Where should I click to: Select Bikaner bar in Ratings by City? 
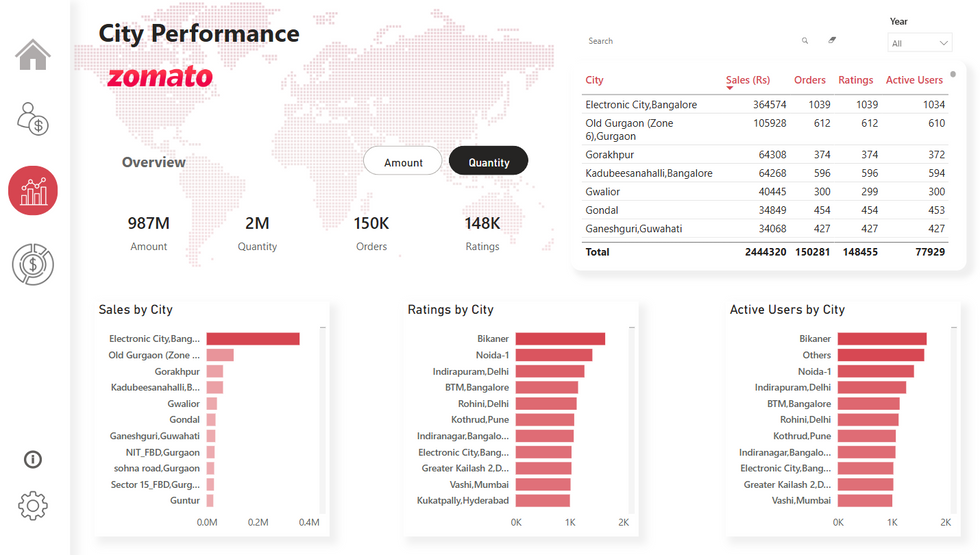560,339
